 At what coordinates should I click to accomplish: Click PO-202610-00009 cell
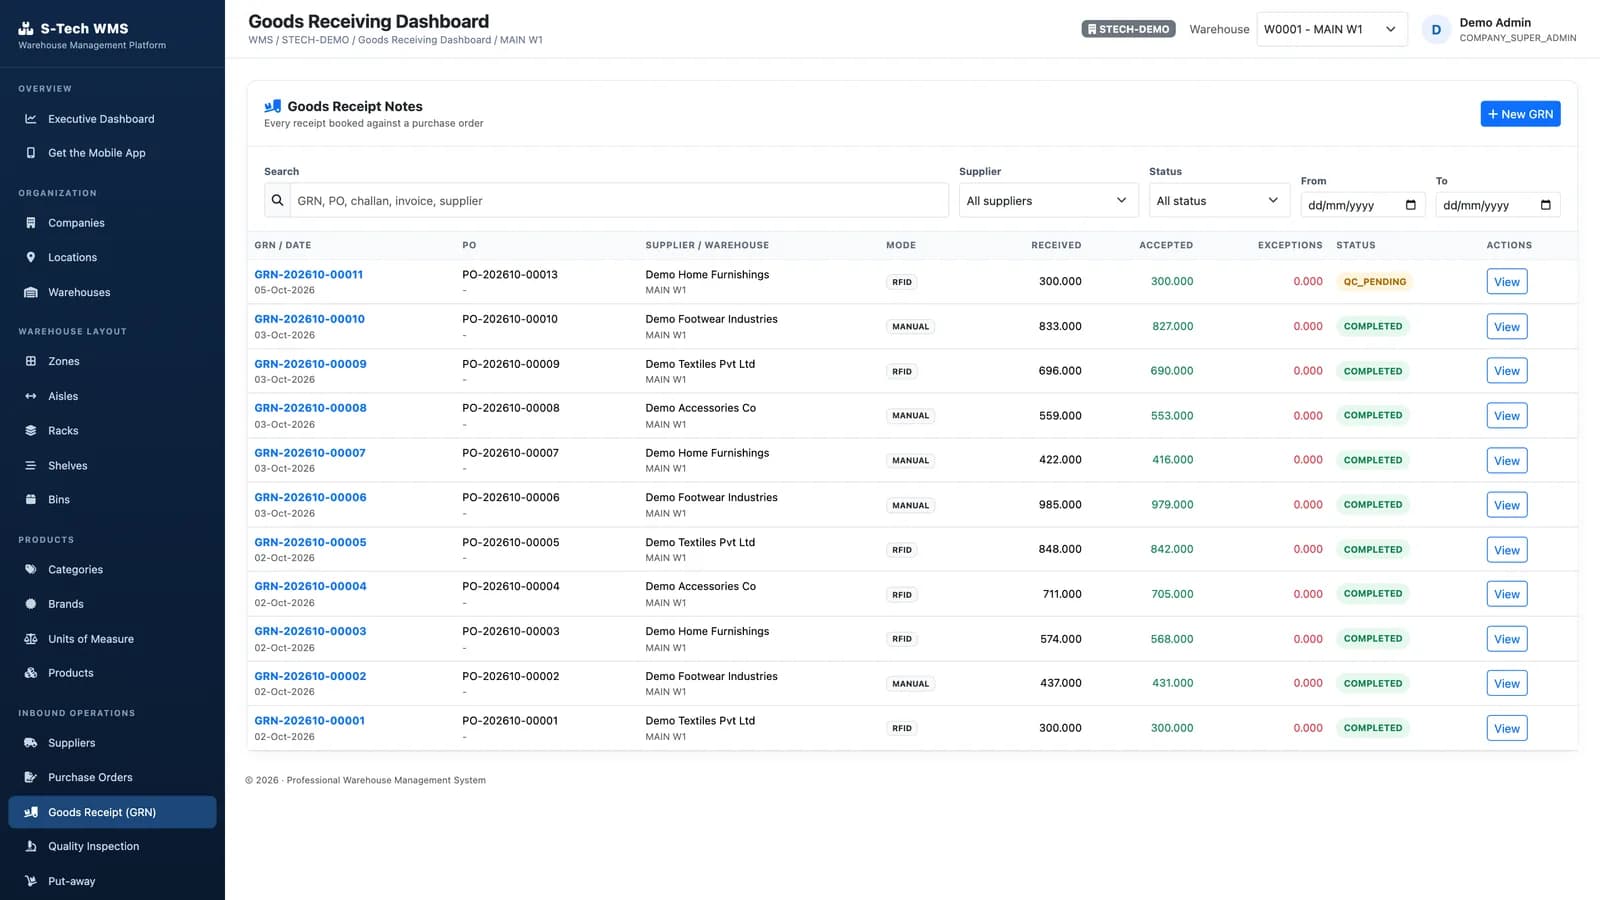click(511, 364)
